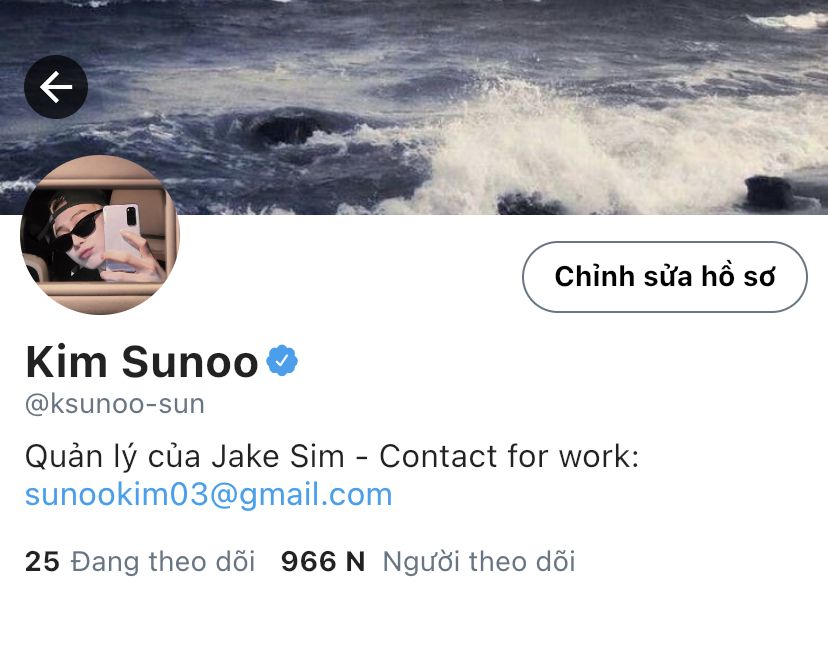Open the sunookim03@gmail.com email link
The height and width of the screenshot is (649, 828).
coord(209,495)
